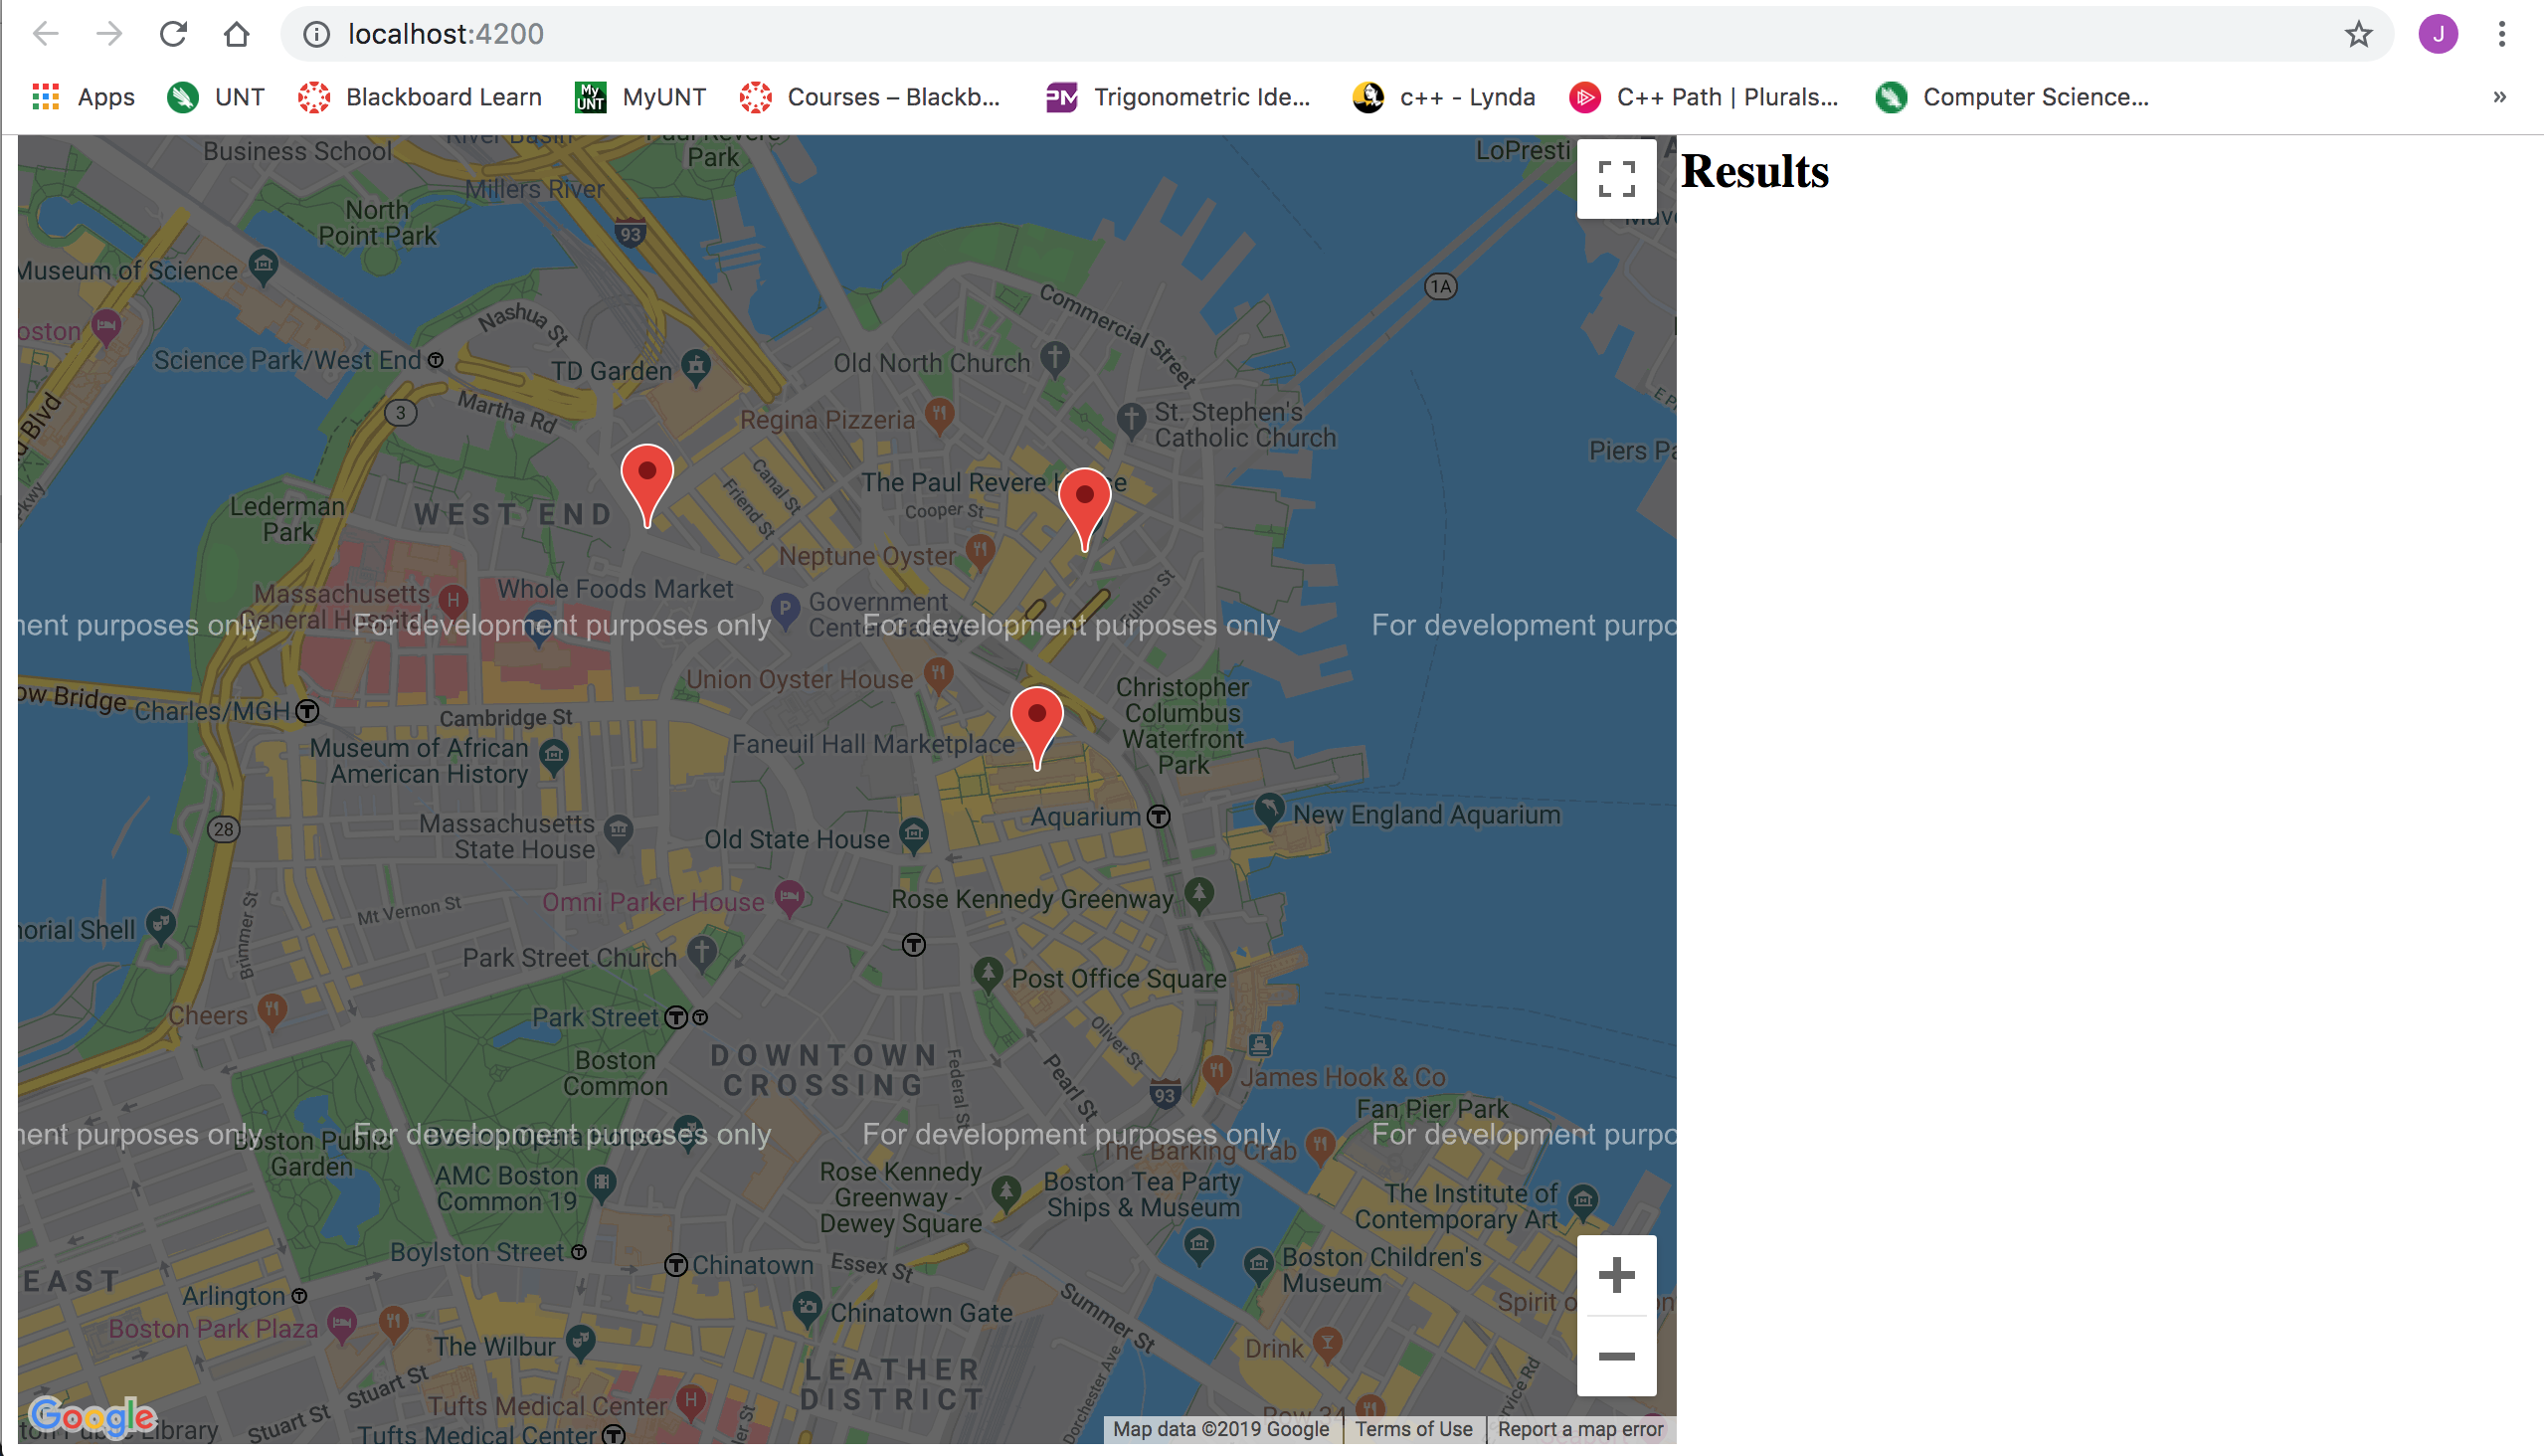Click Report a map error link
Image resolution: width=2544 pixels, height=1456 pixels.
[1580, 1429]
